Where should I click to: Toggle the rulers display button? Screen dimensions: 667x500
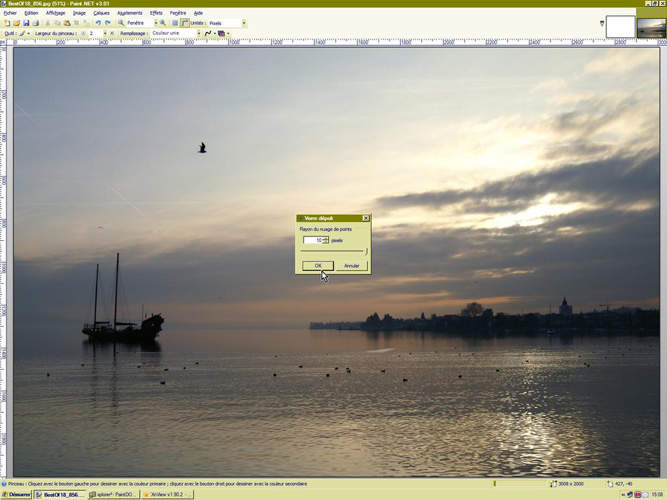185,23
